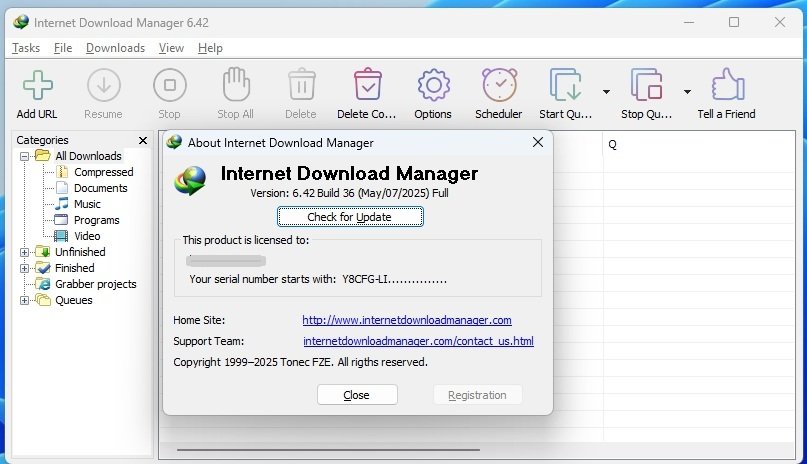Click the horizontal scrollbar of download list
The height and width of the screenshot is (464, 807).
coord(328,450)
